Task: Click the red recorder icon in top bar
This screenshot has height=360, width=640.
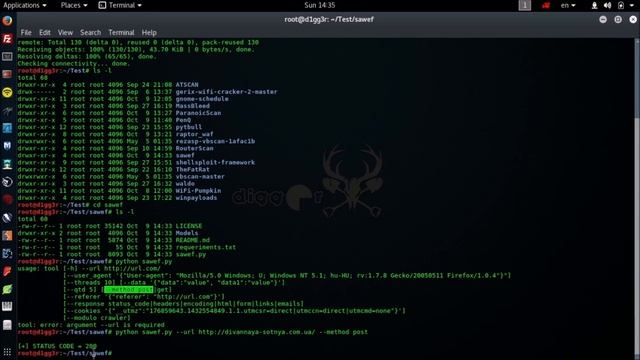Action: 546,5
